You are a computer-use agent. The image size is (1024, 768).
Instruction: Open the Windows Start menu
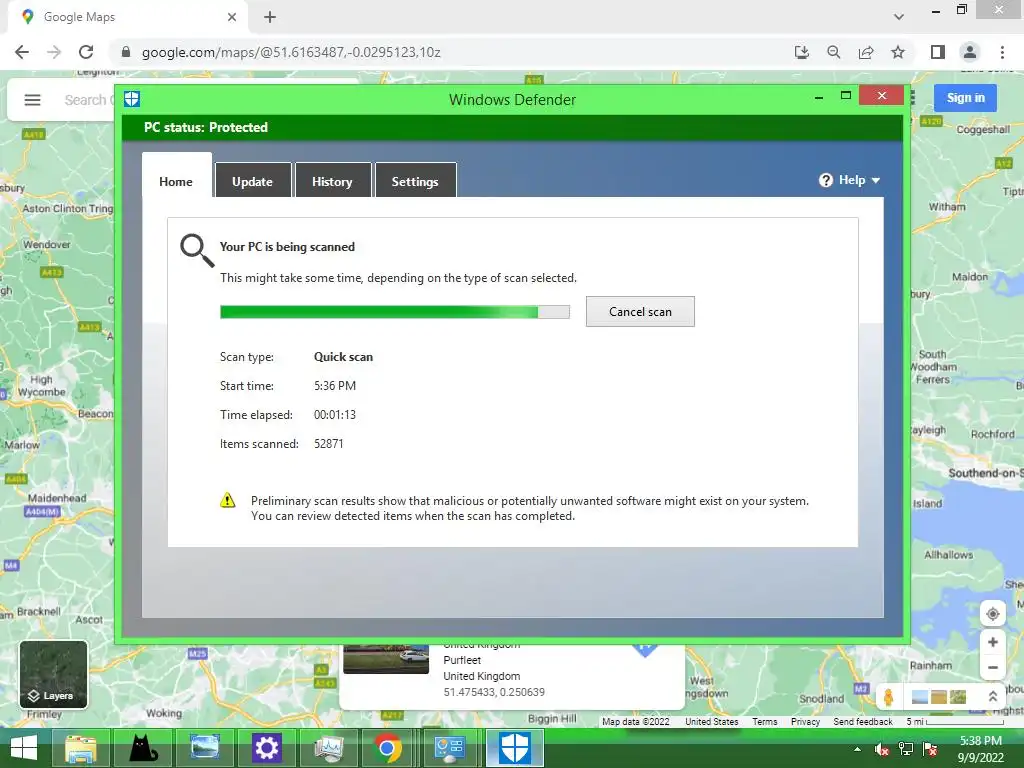tap(24, 748)
